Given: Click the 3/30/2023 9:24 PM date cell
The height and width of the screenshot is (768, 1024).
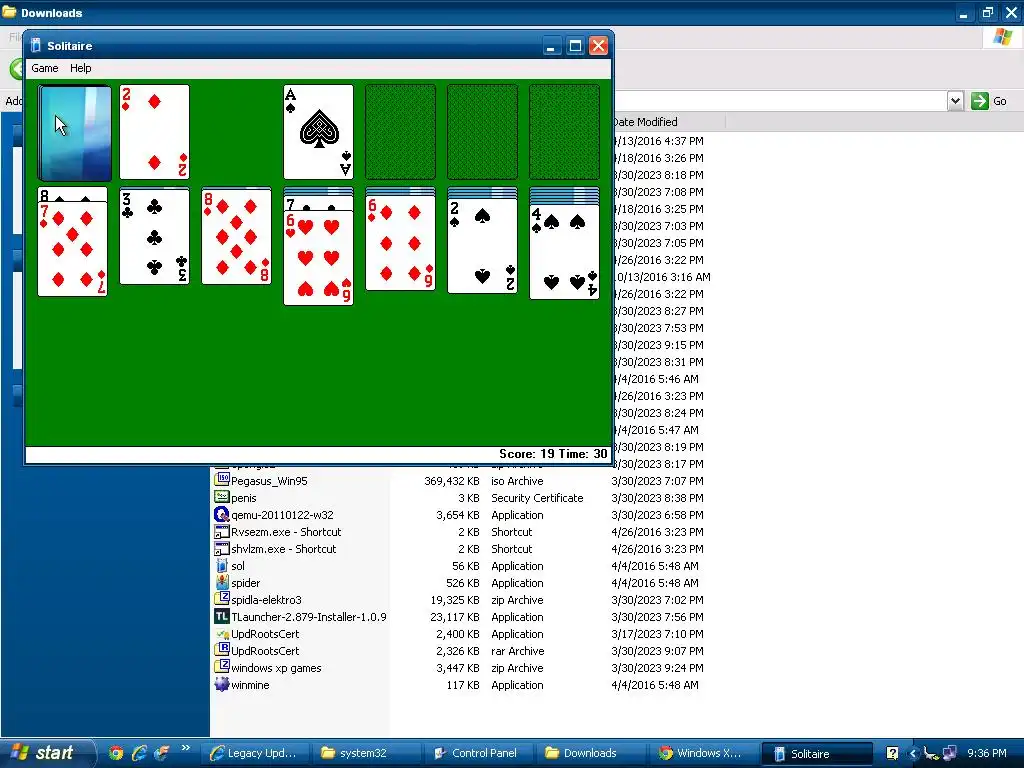Looking at the screenshot, I should pos(657,667).
